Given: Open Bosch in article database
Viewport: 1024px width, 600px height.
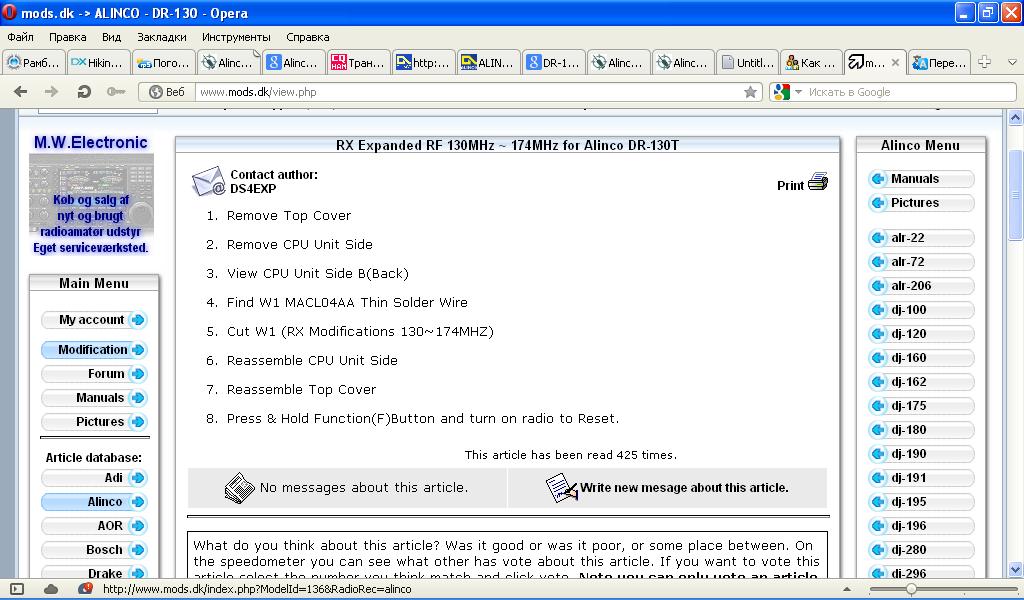Looking at the screenshot, I should (93, 550).
